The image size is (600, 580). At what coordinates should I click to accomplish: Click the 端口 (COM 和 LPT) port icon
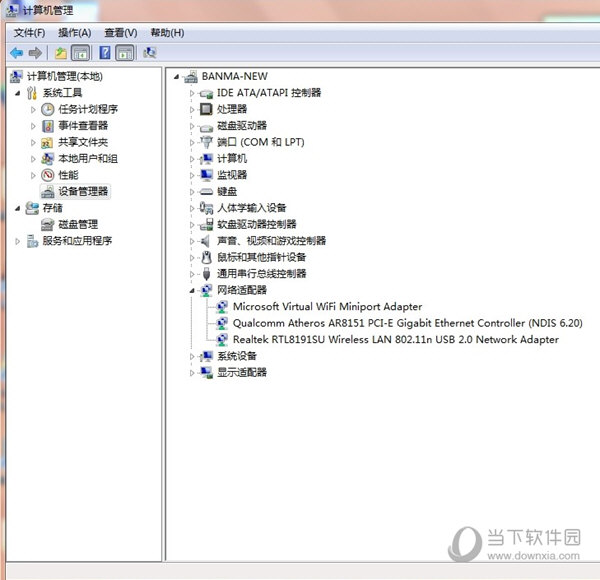(206, 142)
